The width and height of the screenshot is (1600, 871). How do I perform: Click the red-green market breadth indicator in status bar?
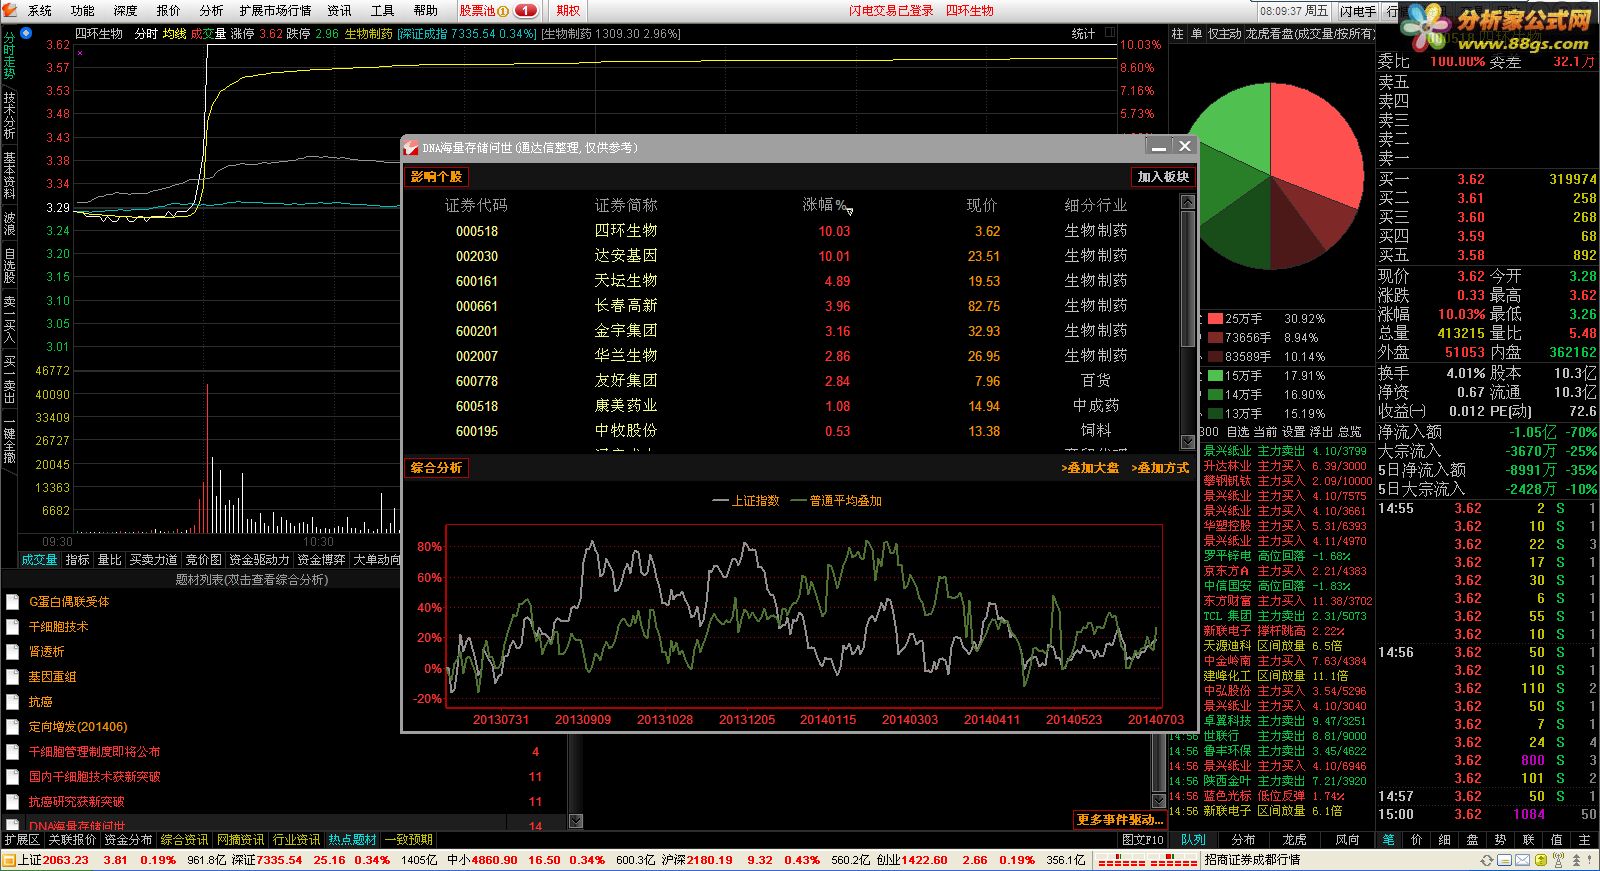1147,860
